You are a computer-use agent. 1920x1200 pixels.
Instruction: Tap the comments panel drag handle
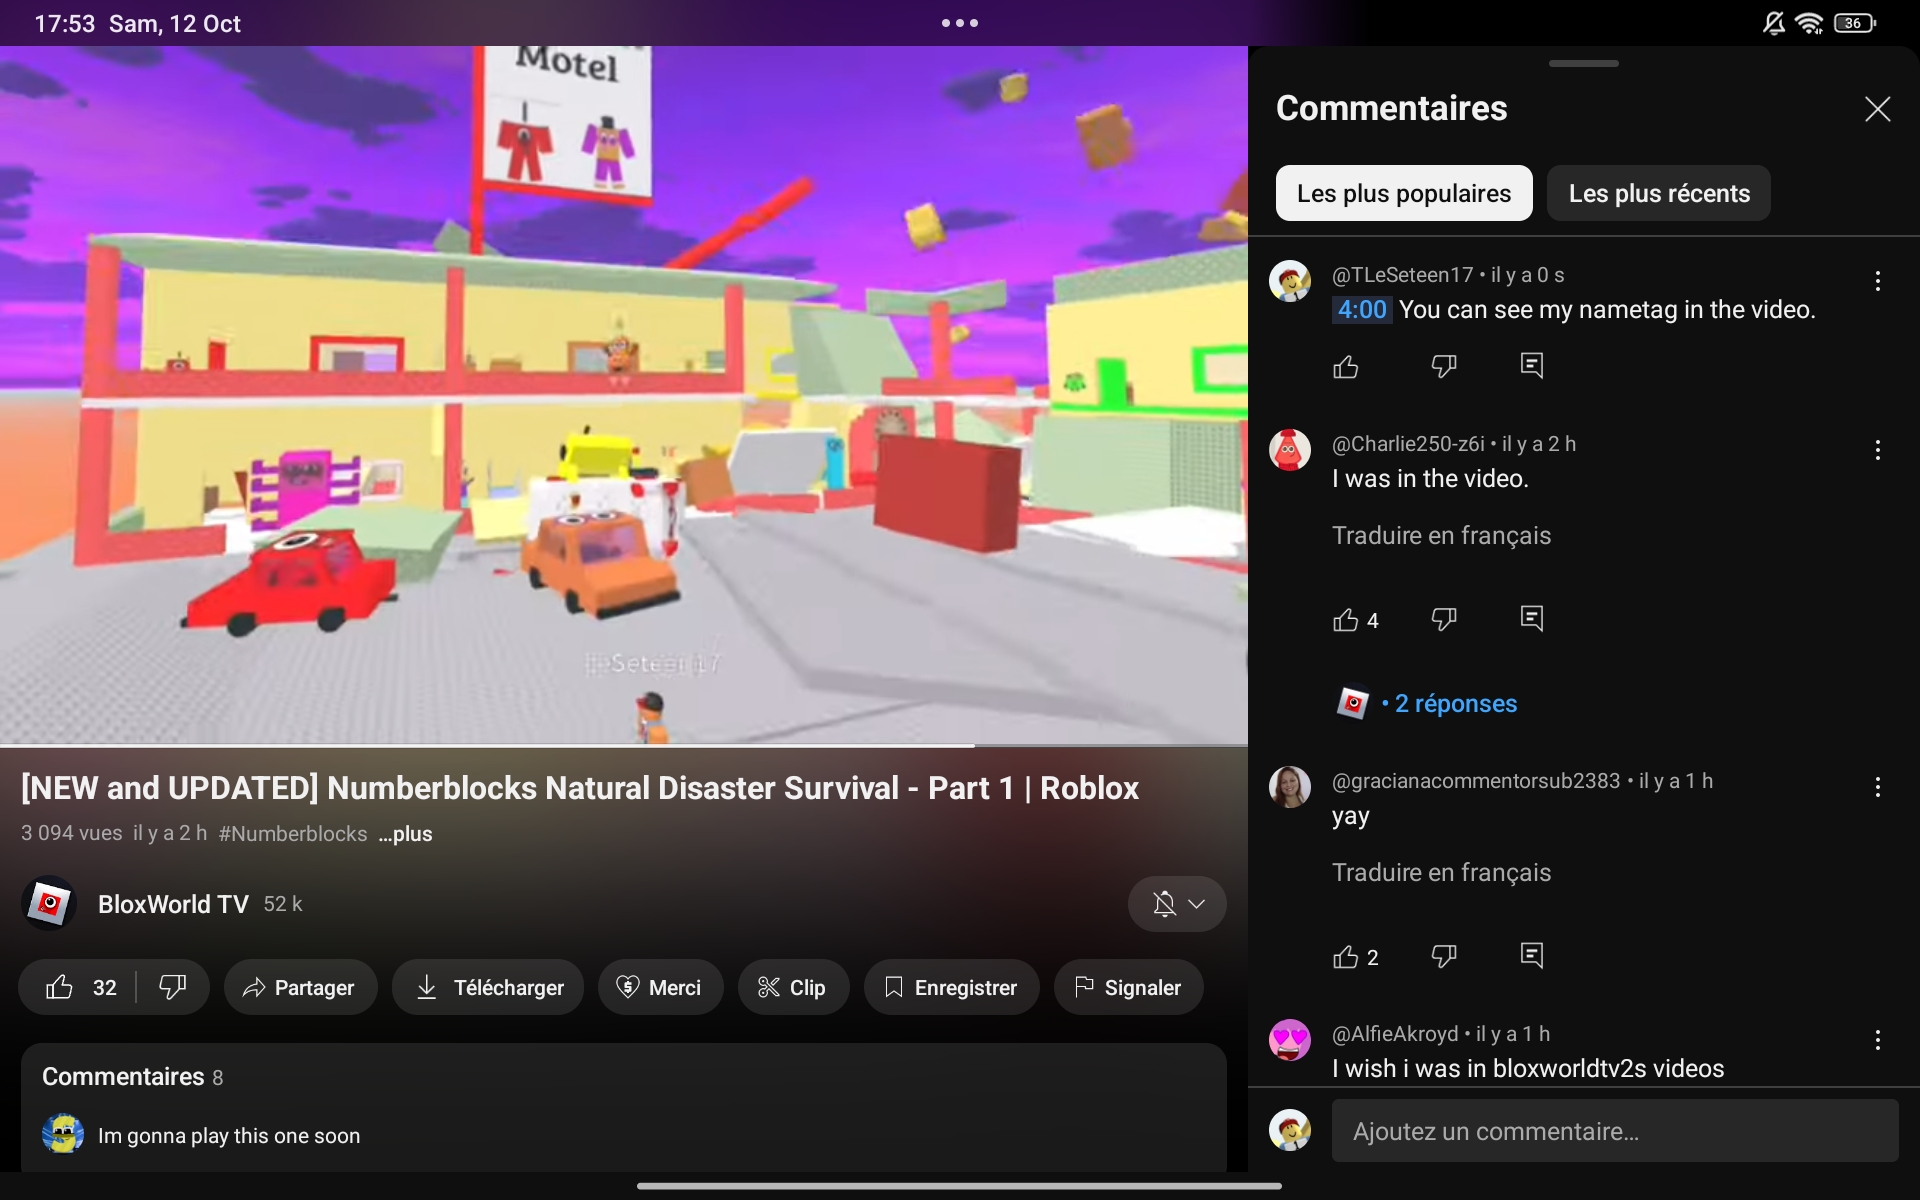[1583, 63]
